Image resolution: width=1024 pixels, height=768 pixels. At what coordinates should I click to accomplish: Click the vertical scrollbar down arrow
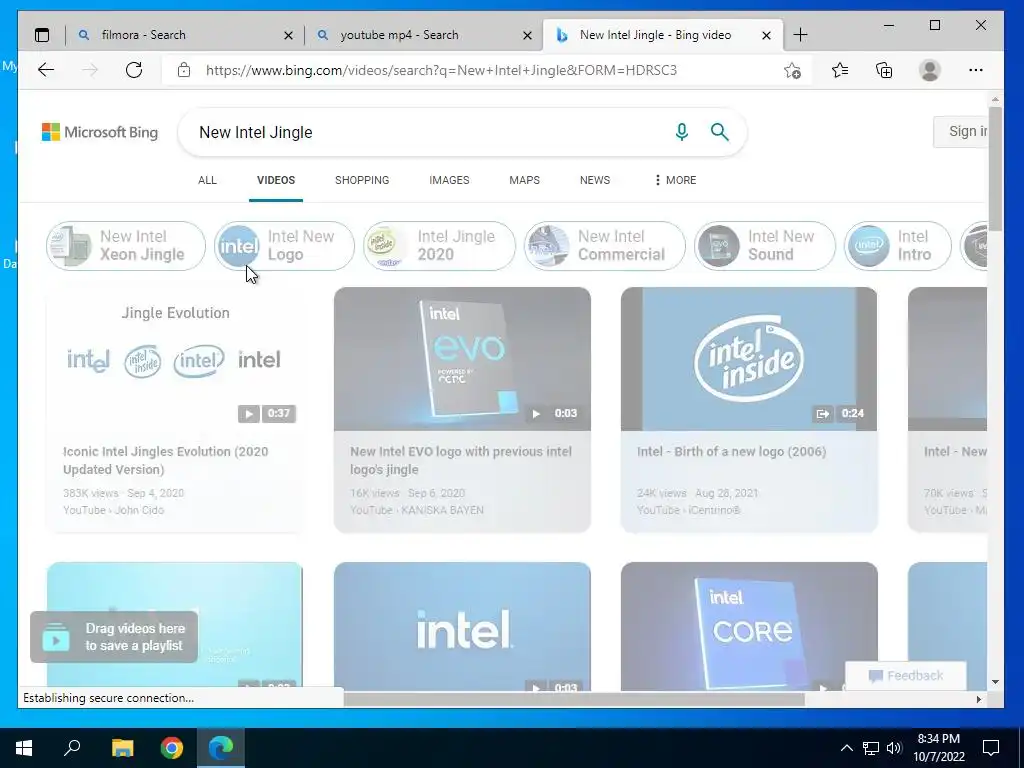tap(995, 682)
